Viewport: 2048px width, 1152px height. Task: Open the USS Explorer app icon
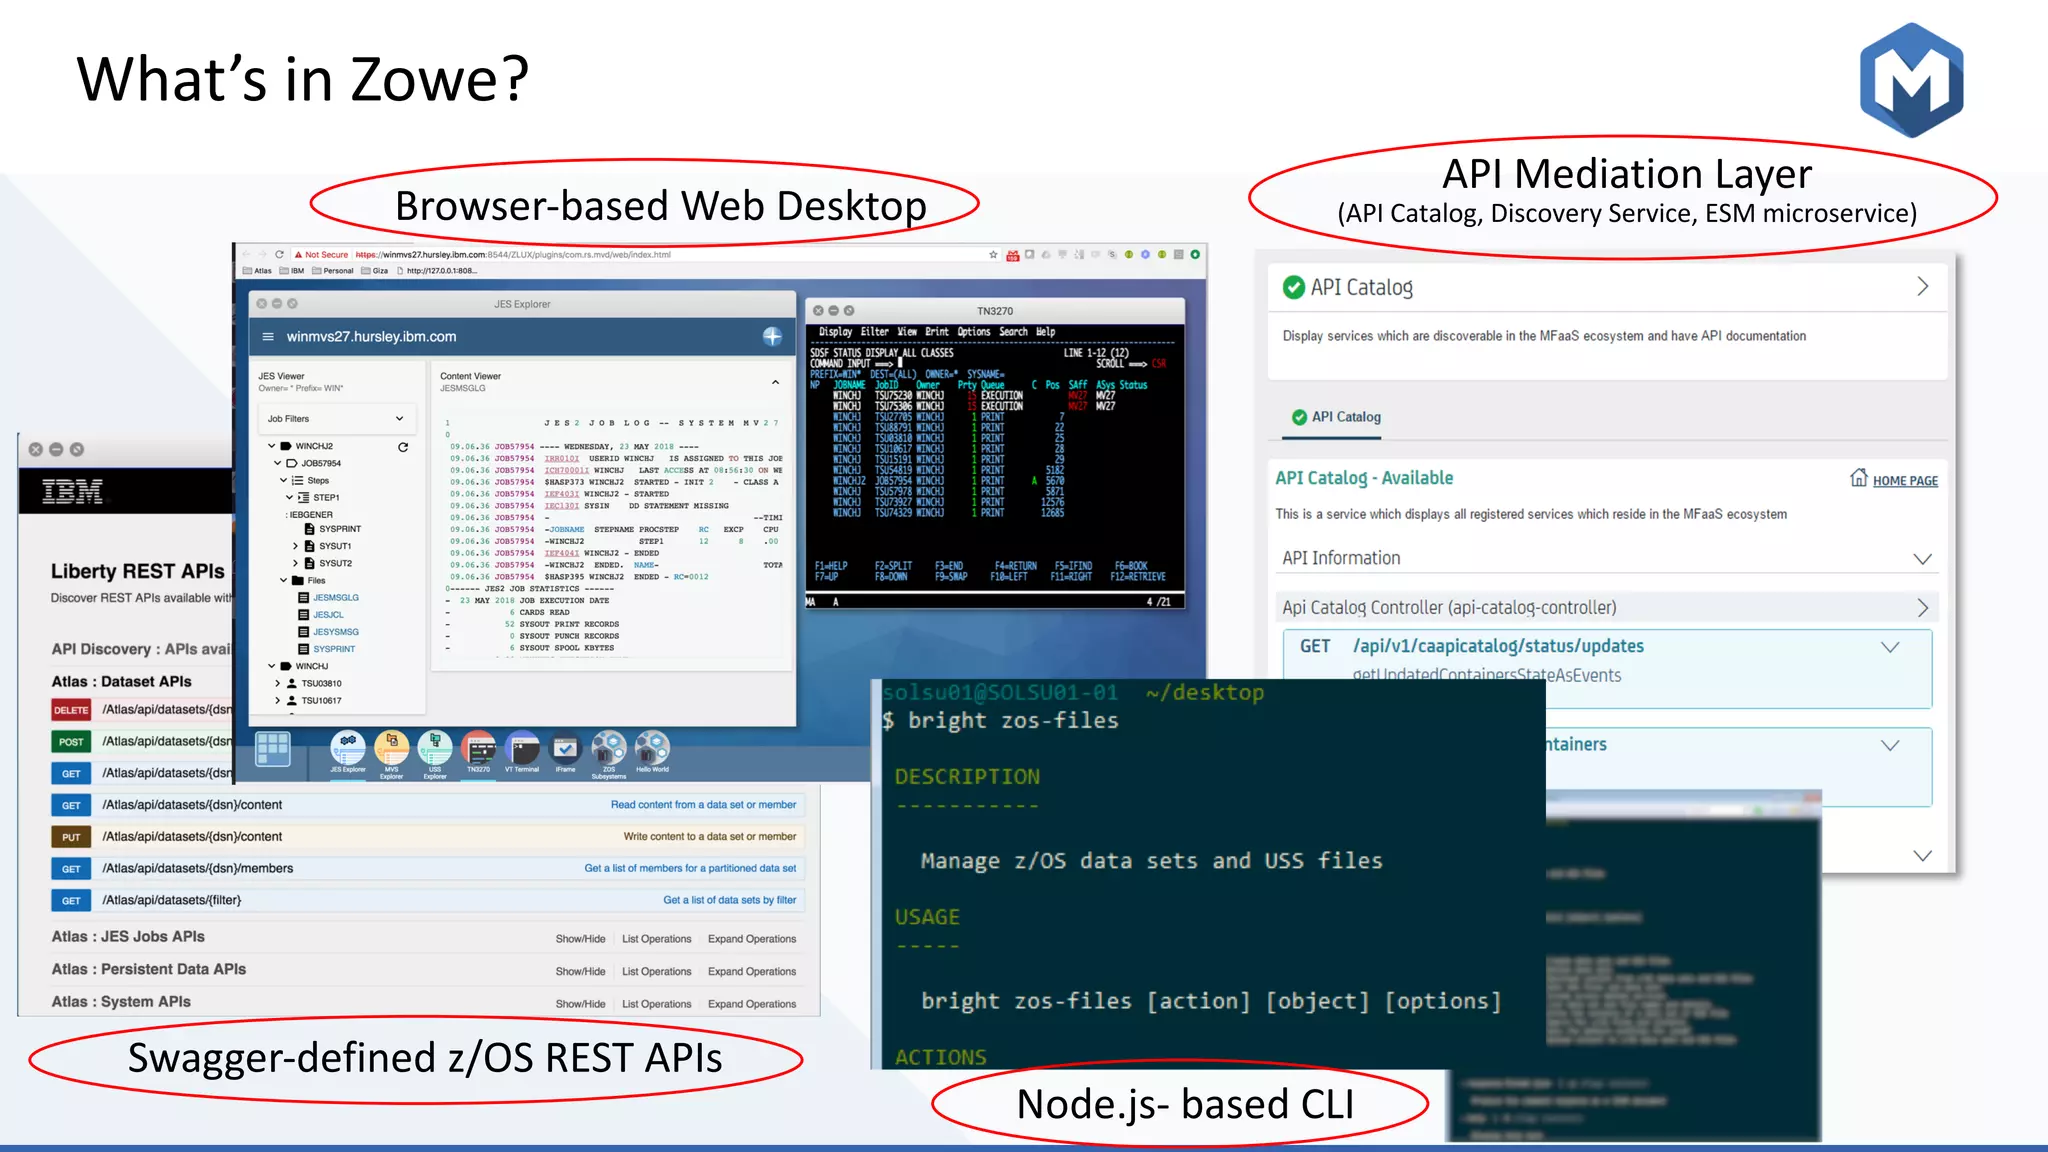click(x=435, y=747)
